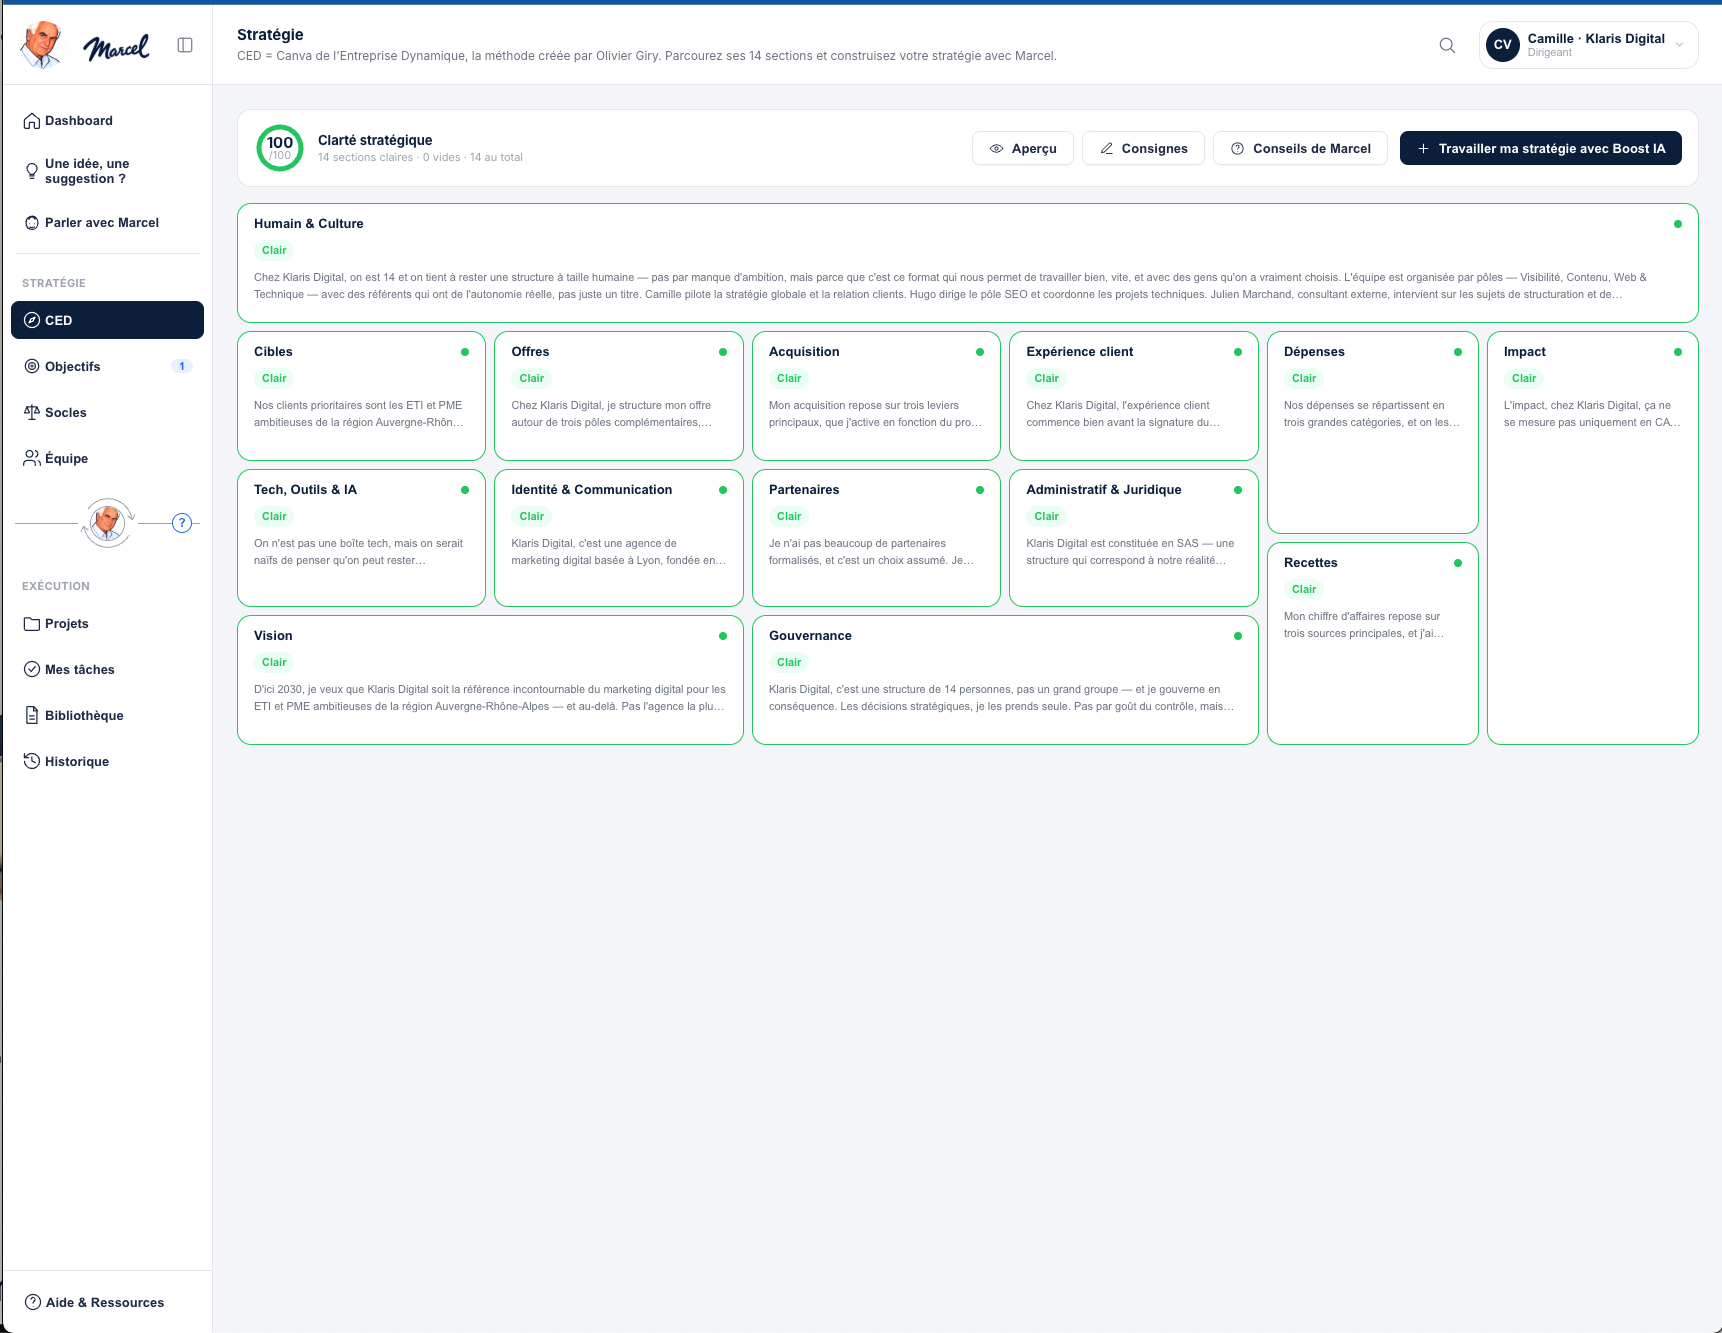
Task: Open the Consignes button
Action: (1143, 148)
